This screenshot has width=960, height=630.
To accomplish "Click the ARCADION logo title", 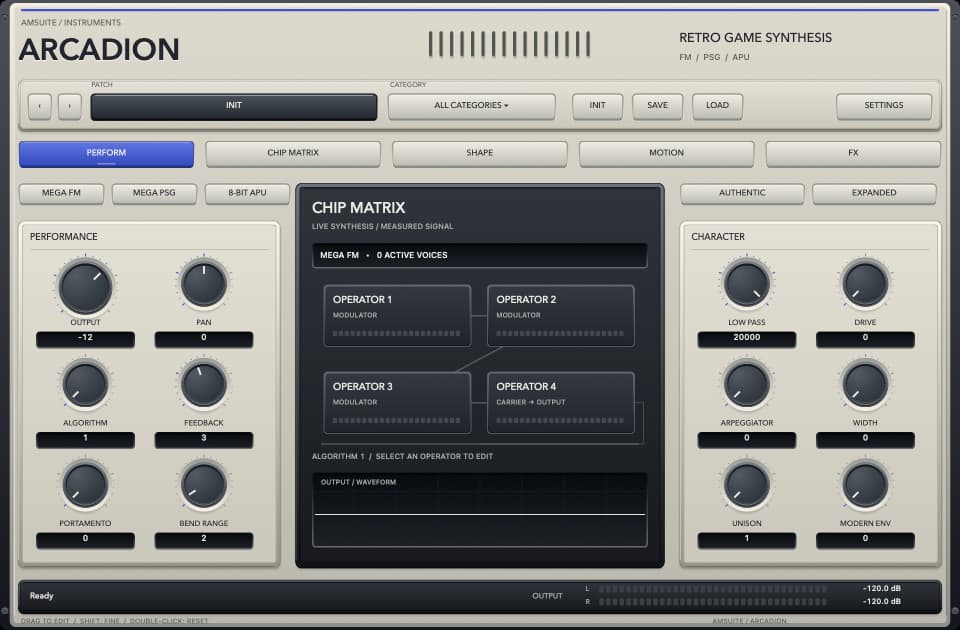I will click(99, 50).
